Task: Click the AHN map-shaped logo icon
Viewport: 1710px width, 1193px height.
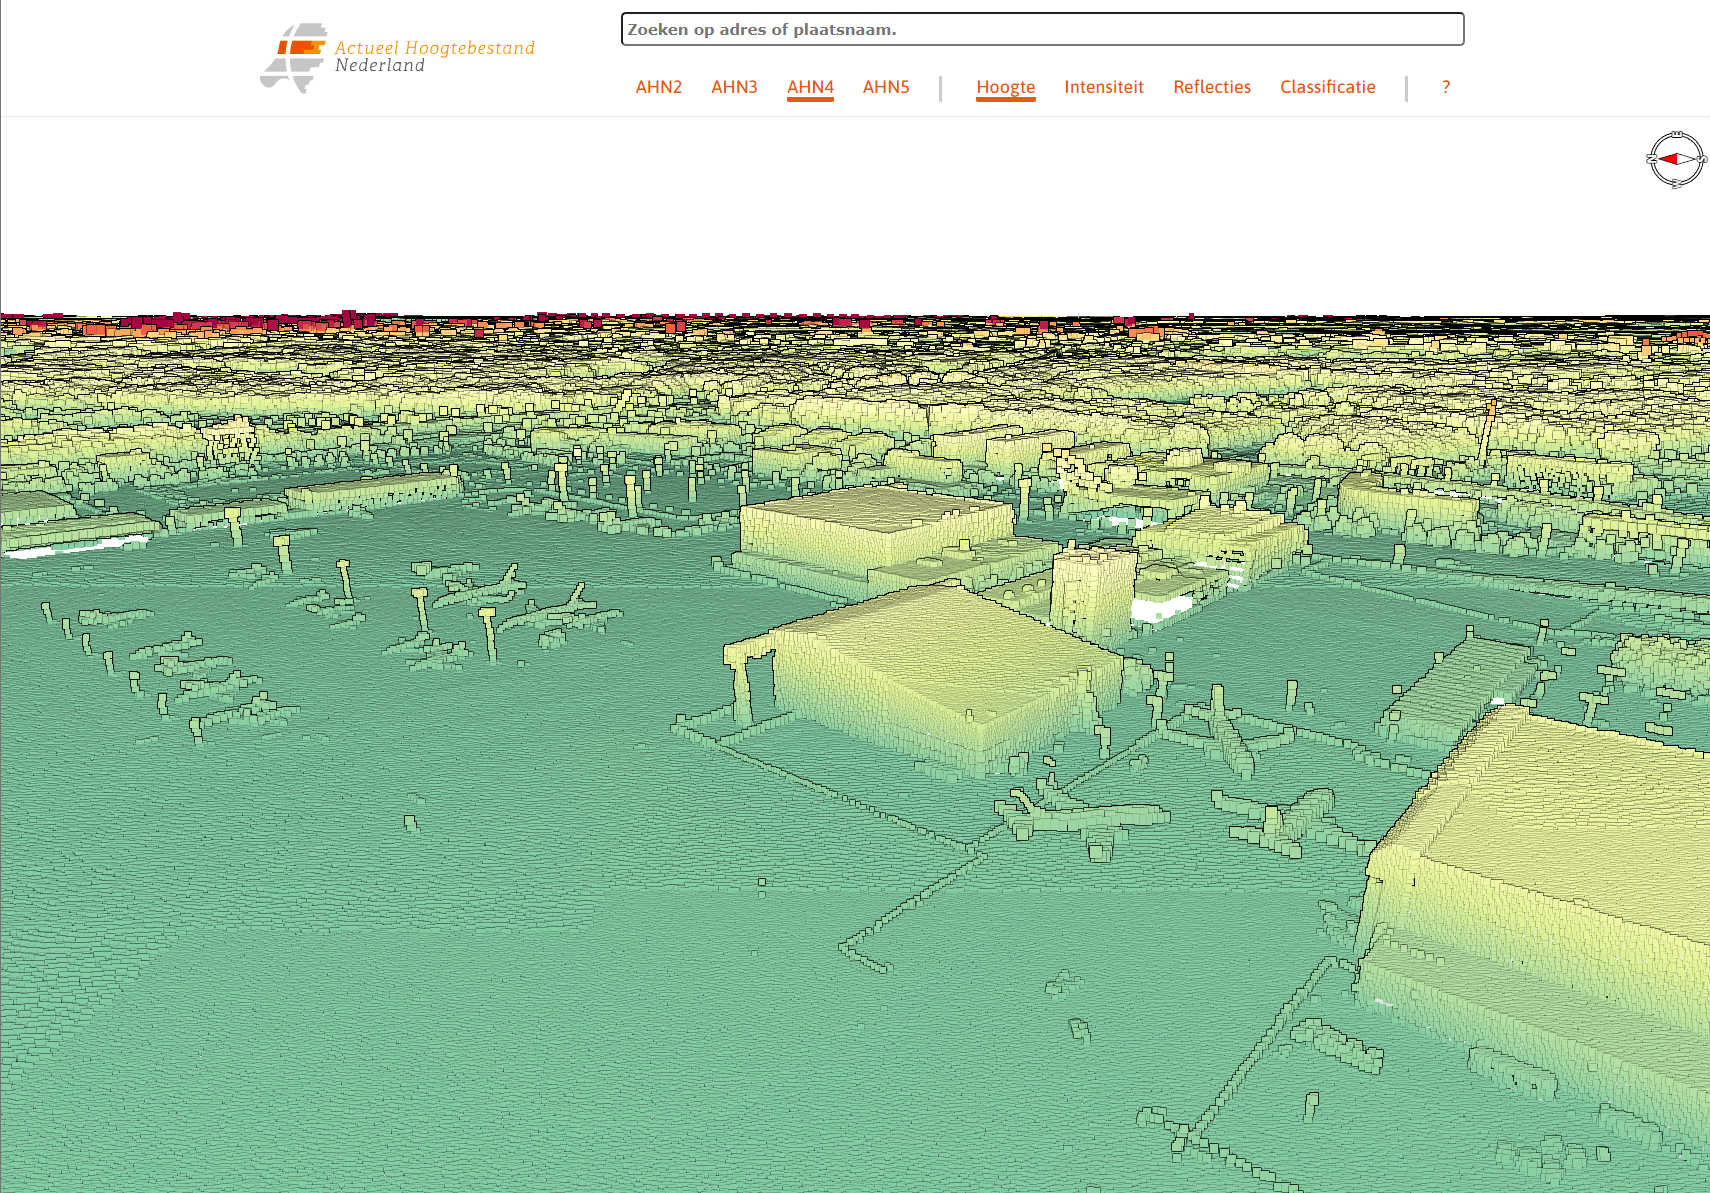Action: (x=295, y=58)
